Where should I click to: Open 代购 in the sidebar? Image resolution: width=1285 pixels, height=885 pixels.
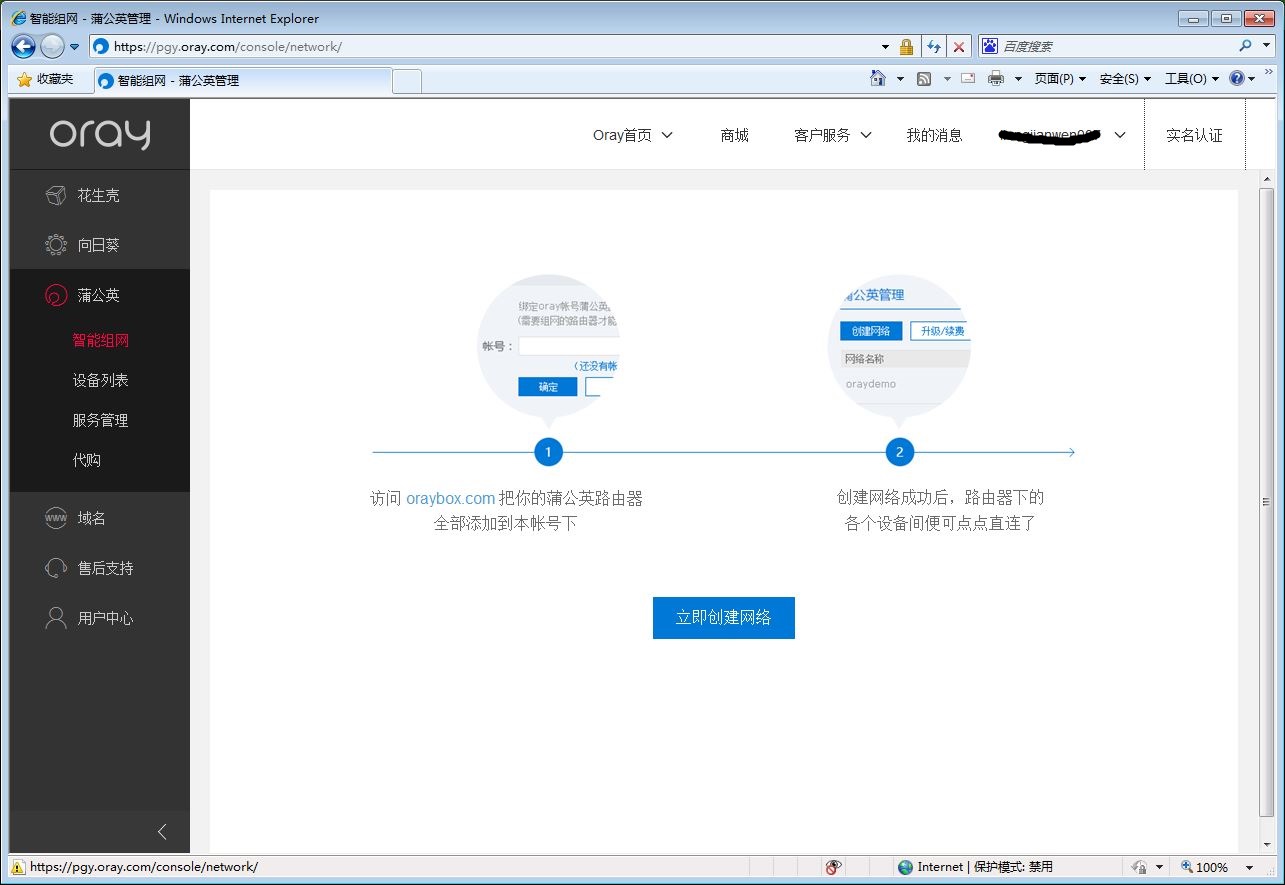click(86, 460)
